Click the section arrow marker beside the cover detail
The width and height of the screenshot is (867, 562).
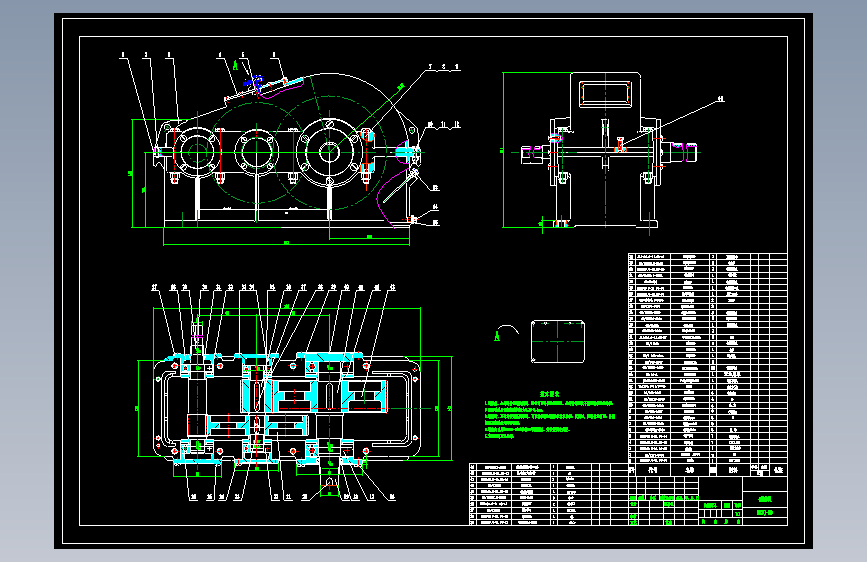(x=505, y=333)
